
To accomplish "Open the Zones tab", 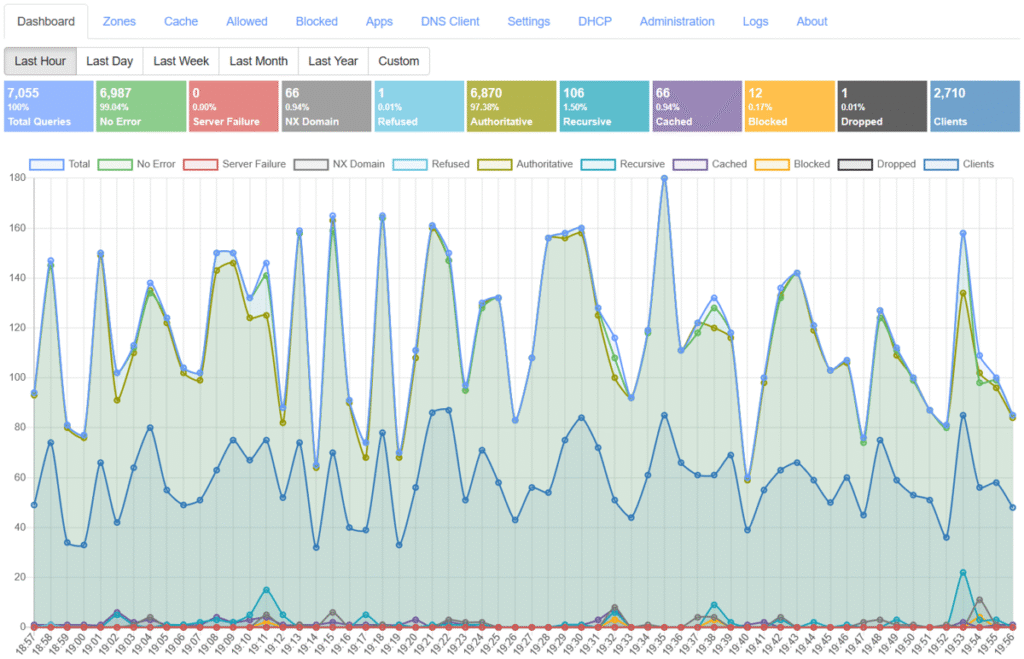I will (118, 21).
